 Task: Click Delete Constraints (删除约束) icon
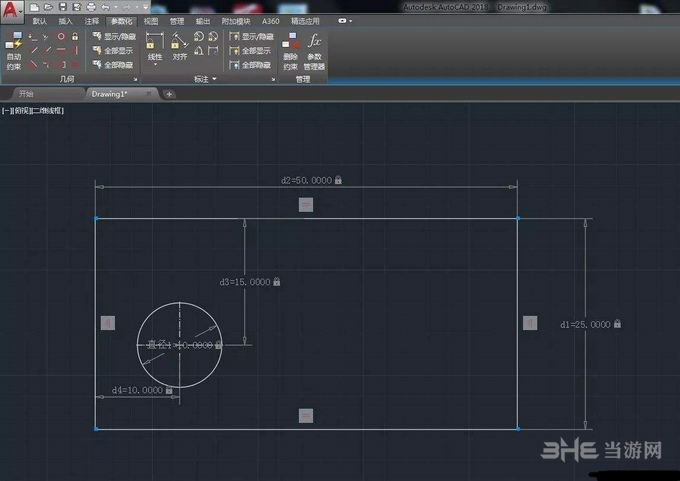pyautogui.click(x=290, y=45)
